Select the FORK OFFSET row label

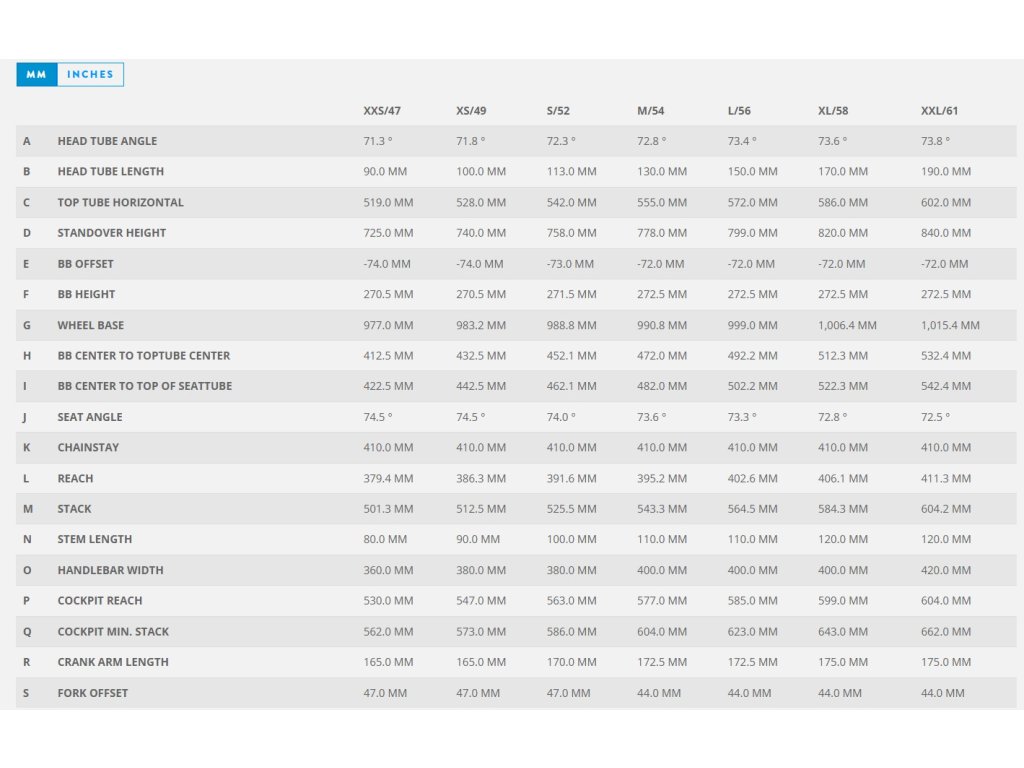click(x=93, y=693)
